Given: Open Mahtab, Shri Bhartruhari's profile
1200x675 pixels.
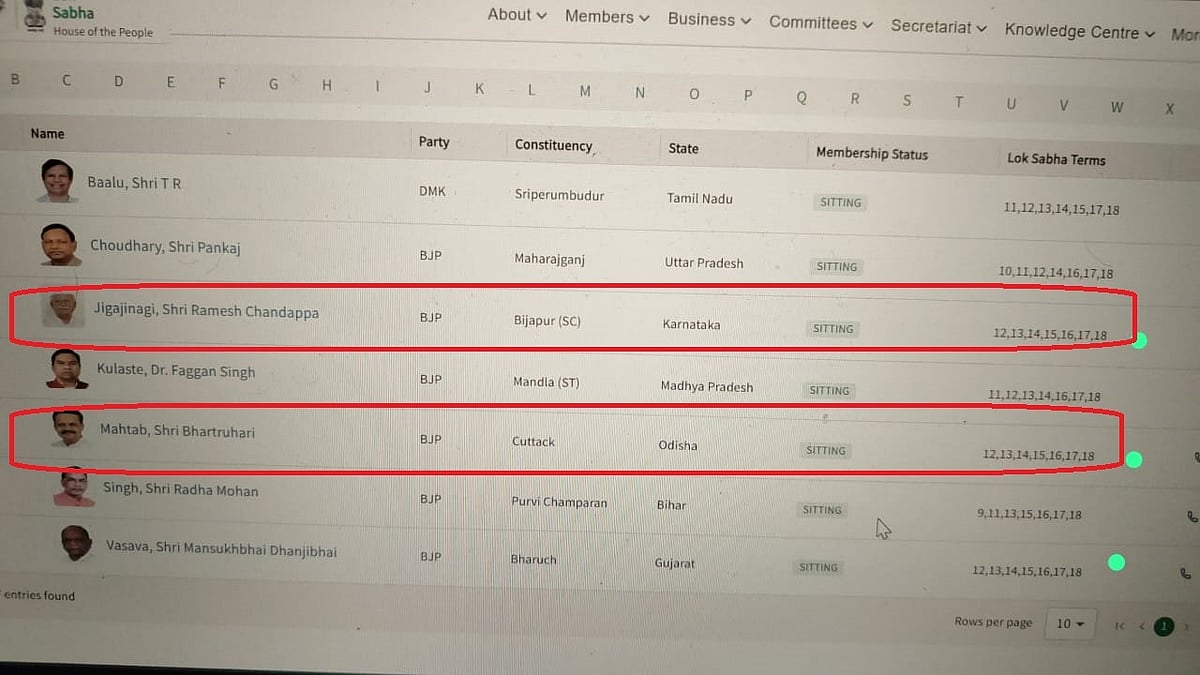Looking at the screenshot, I should (177, 431).
